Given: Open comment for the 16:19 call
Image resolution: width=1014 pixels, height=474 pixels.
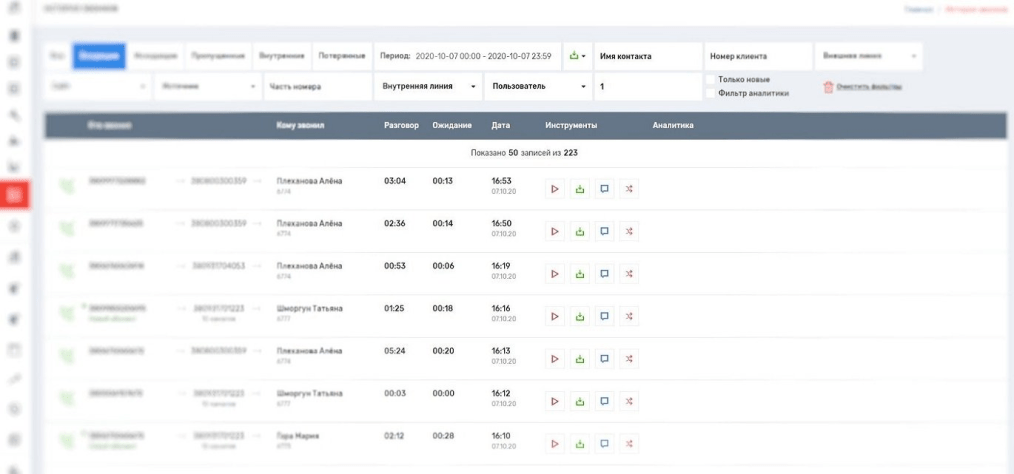Looking at the screenshot, I should pos(604,274).
